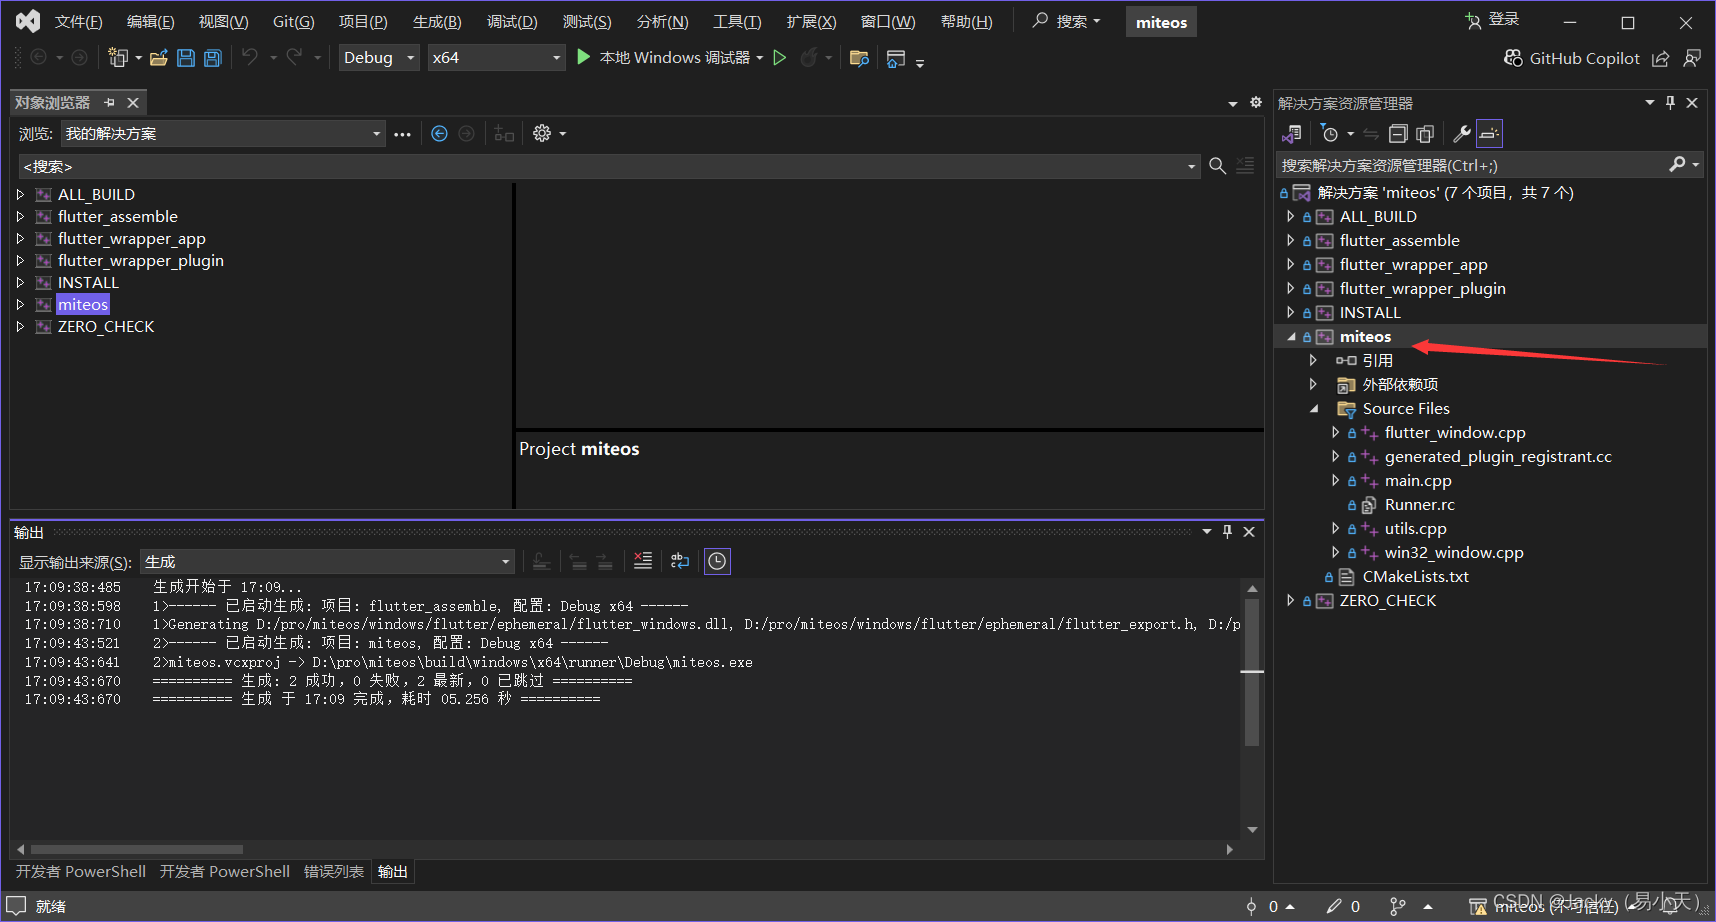
Task: Pin the Output panel with the pushpin icon
Action: coord(1227,532)
